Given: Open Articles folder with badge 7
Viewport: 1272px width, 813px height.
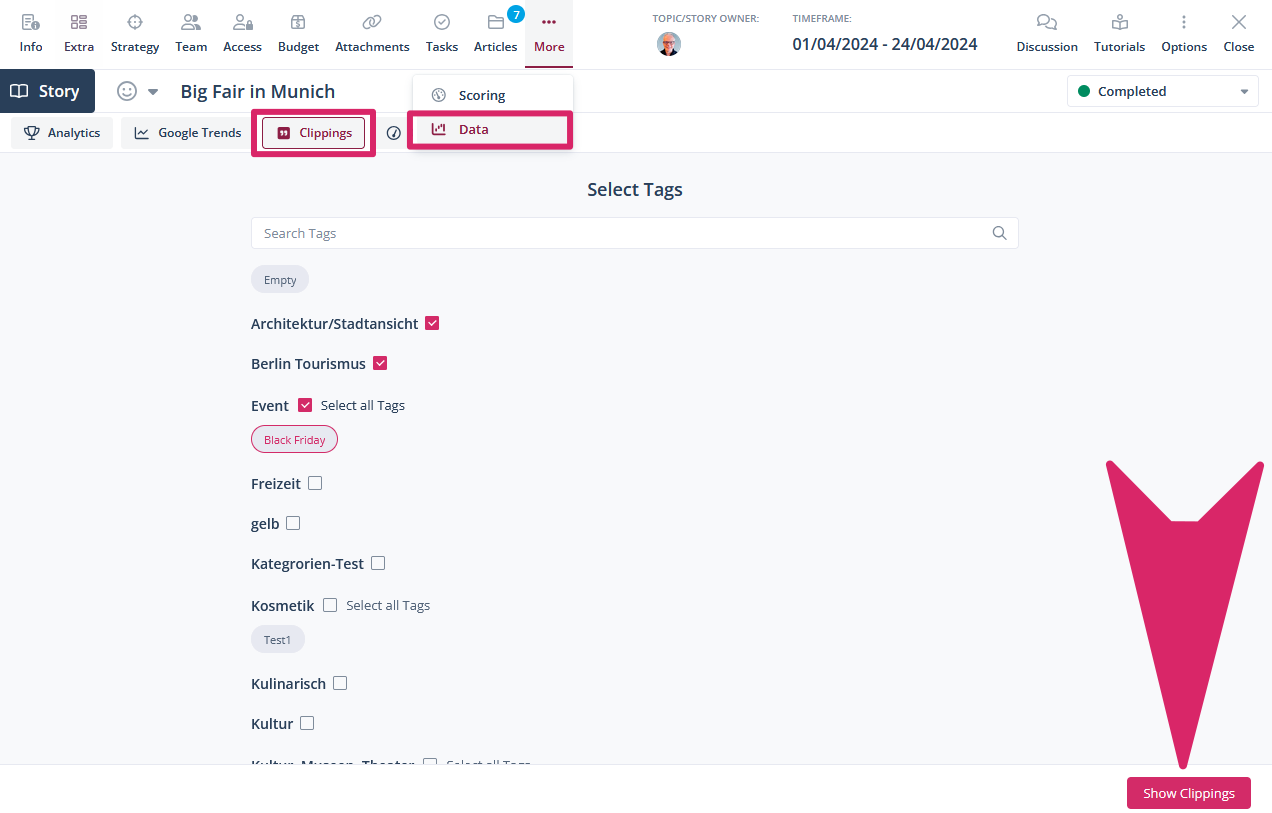Looking at the screenshot, I should pos(496,23).
